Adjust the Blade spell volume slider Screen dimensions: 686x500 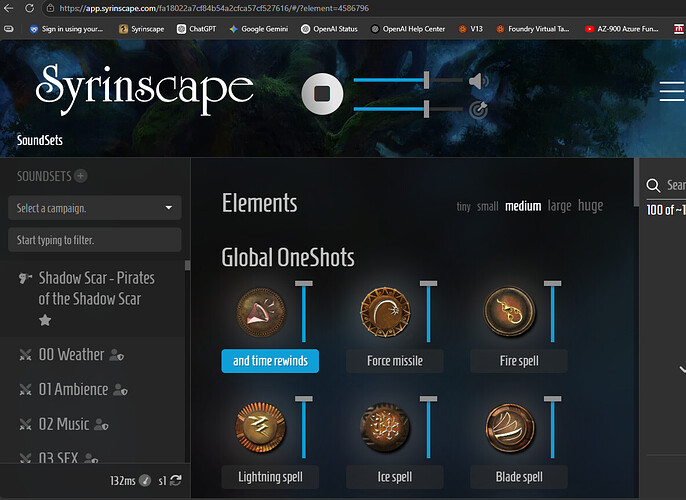553,427
